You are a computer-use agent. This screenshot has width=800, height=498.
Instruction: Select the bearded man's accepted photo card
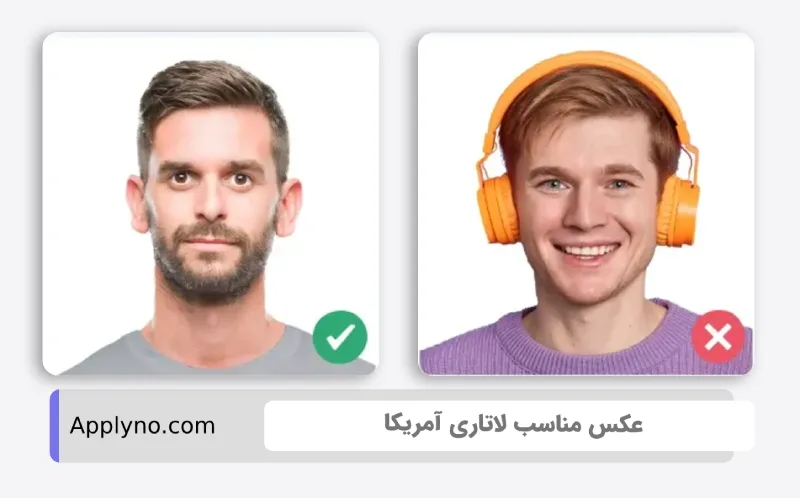coord(211,204)
